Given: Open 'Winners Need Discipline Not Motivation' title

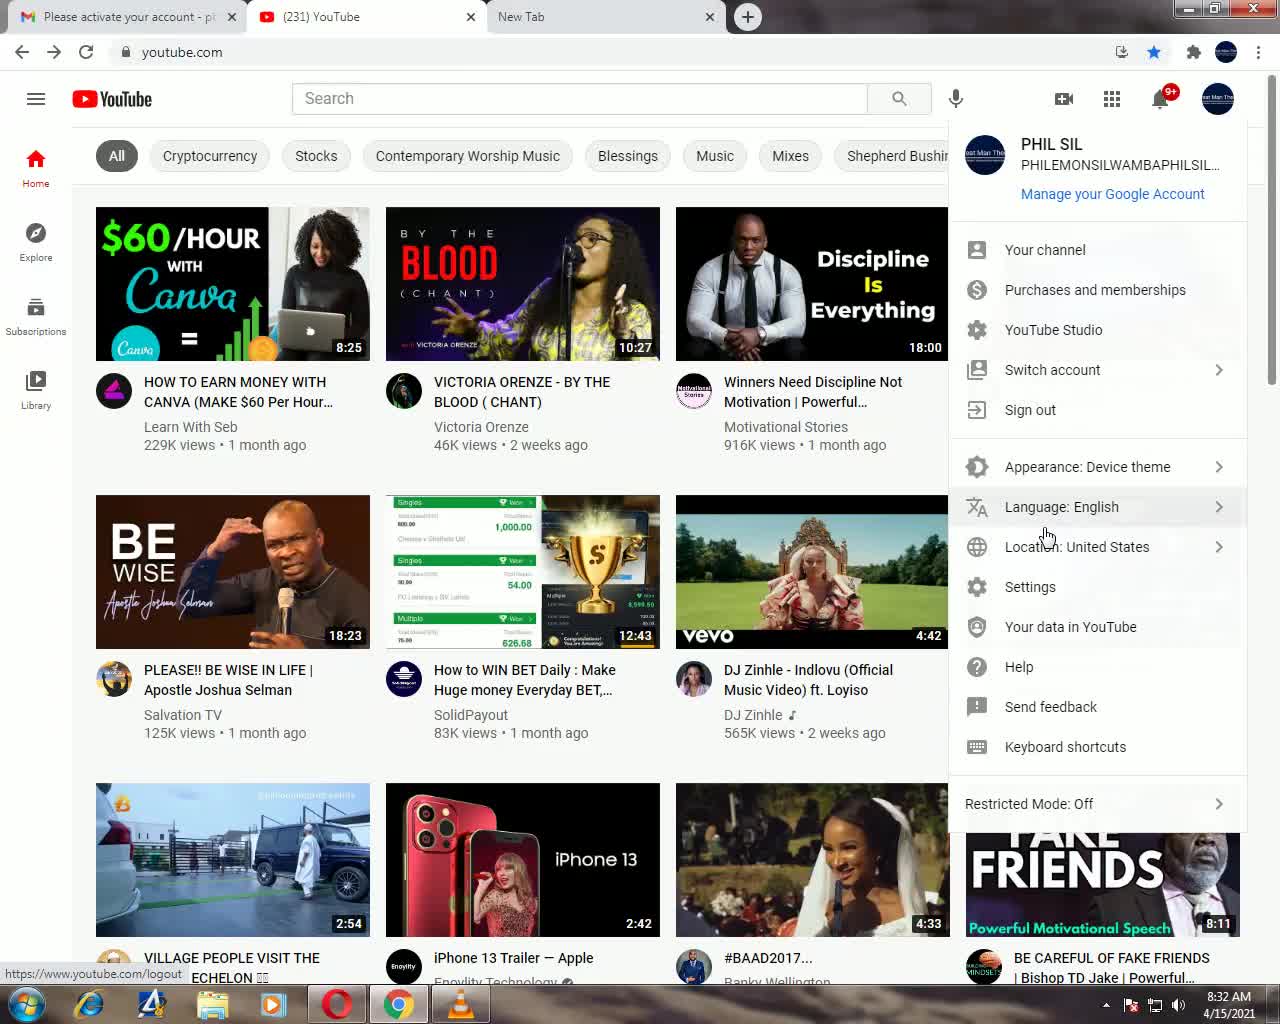Looking at the screenshot, I should point(813,392).
